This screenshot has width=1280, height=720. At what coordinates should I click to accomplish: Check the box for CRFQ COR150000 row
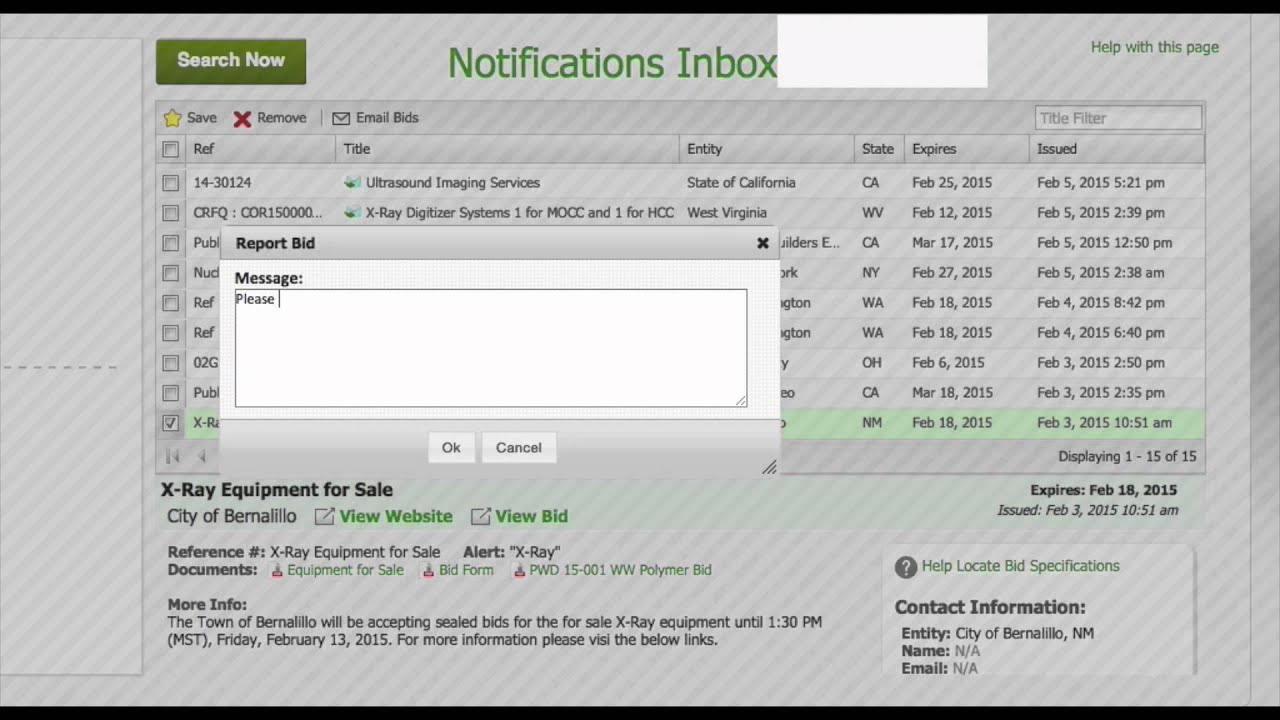tap(170, 213)
